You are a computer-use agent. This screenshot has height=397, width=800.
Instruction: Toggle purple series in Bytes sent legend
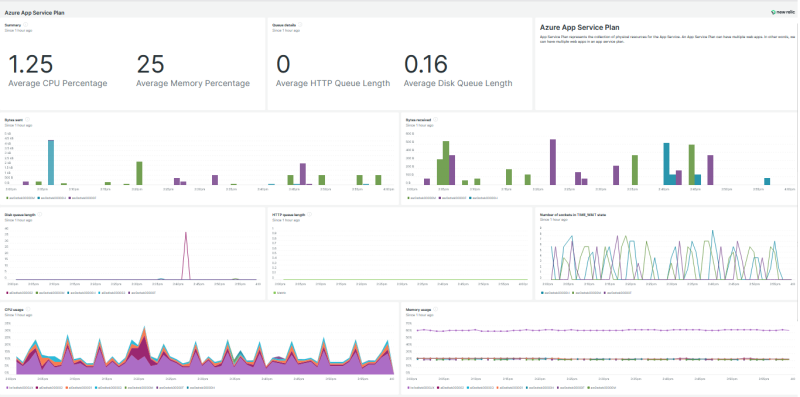tap(82, 197)
